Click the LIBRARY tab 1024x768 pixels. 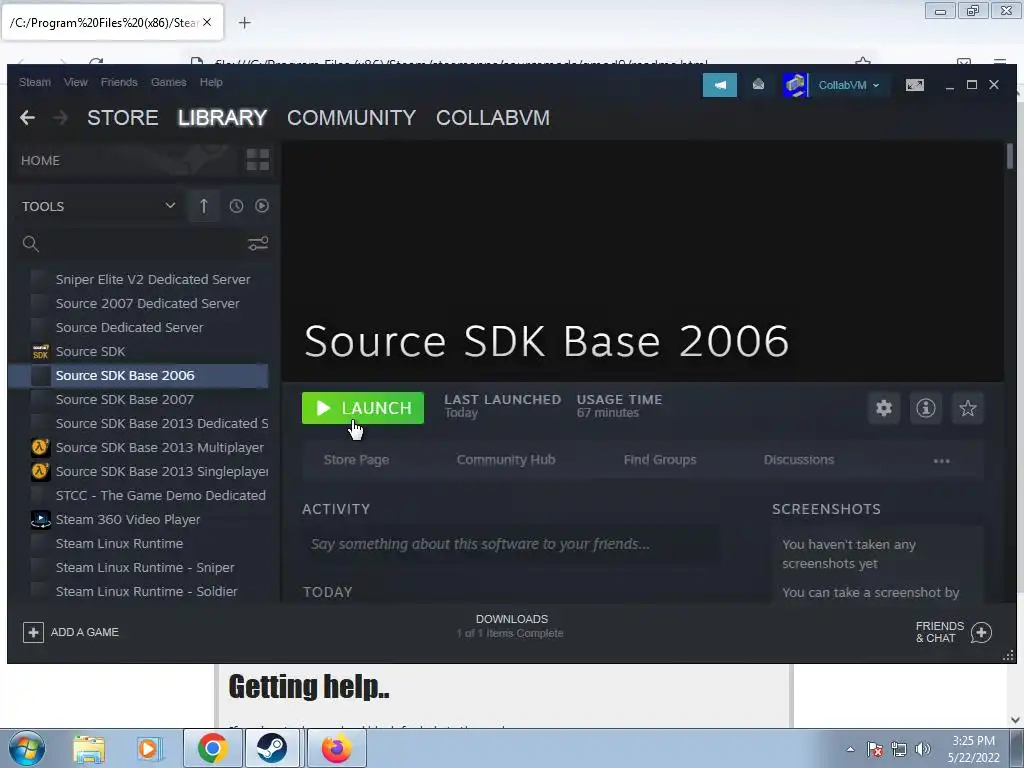click(x=223, y=118)
